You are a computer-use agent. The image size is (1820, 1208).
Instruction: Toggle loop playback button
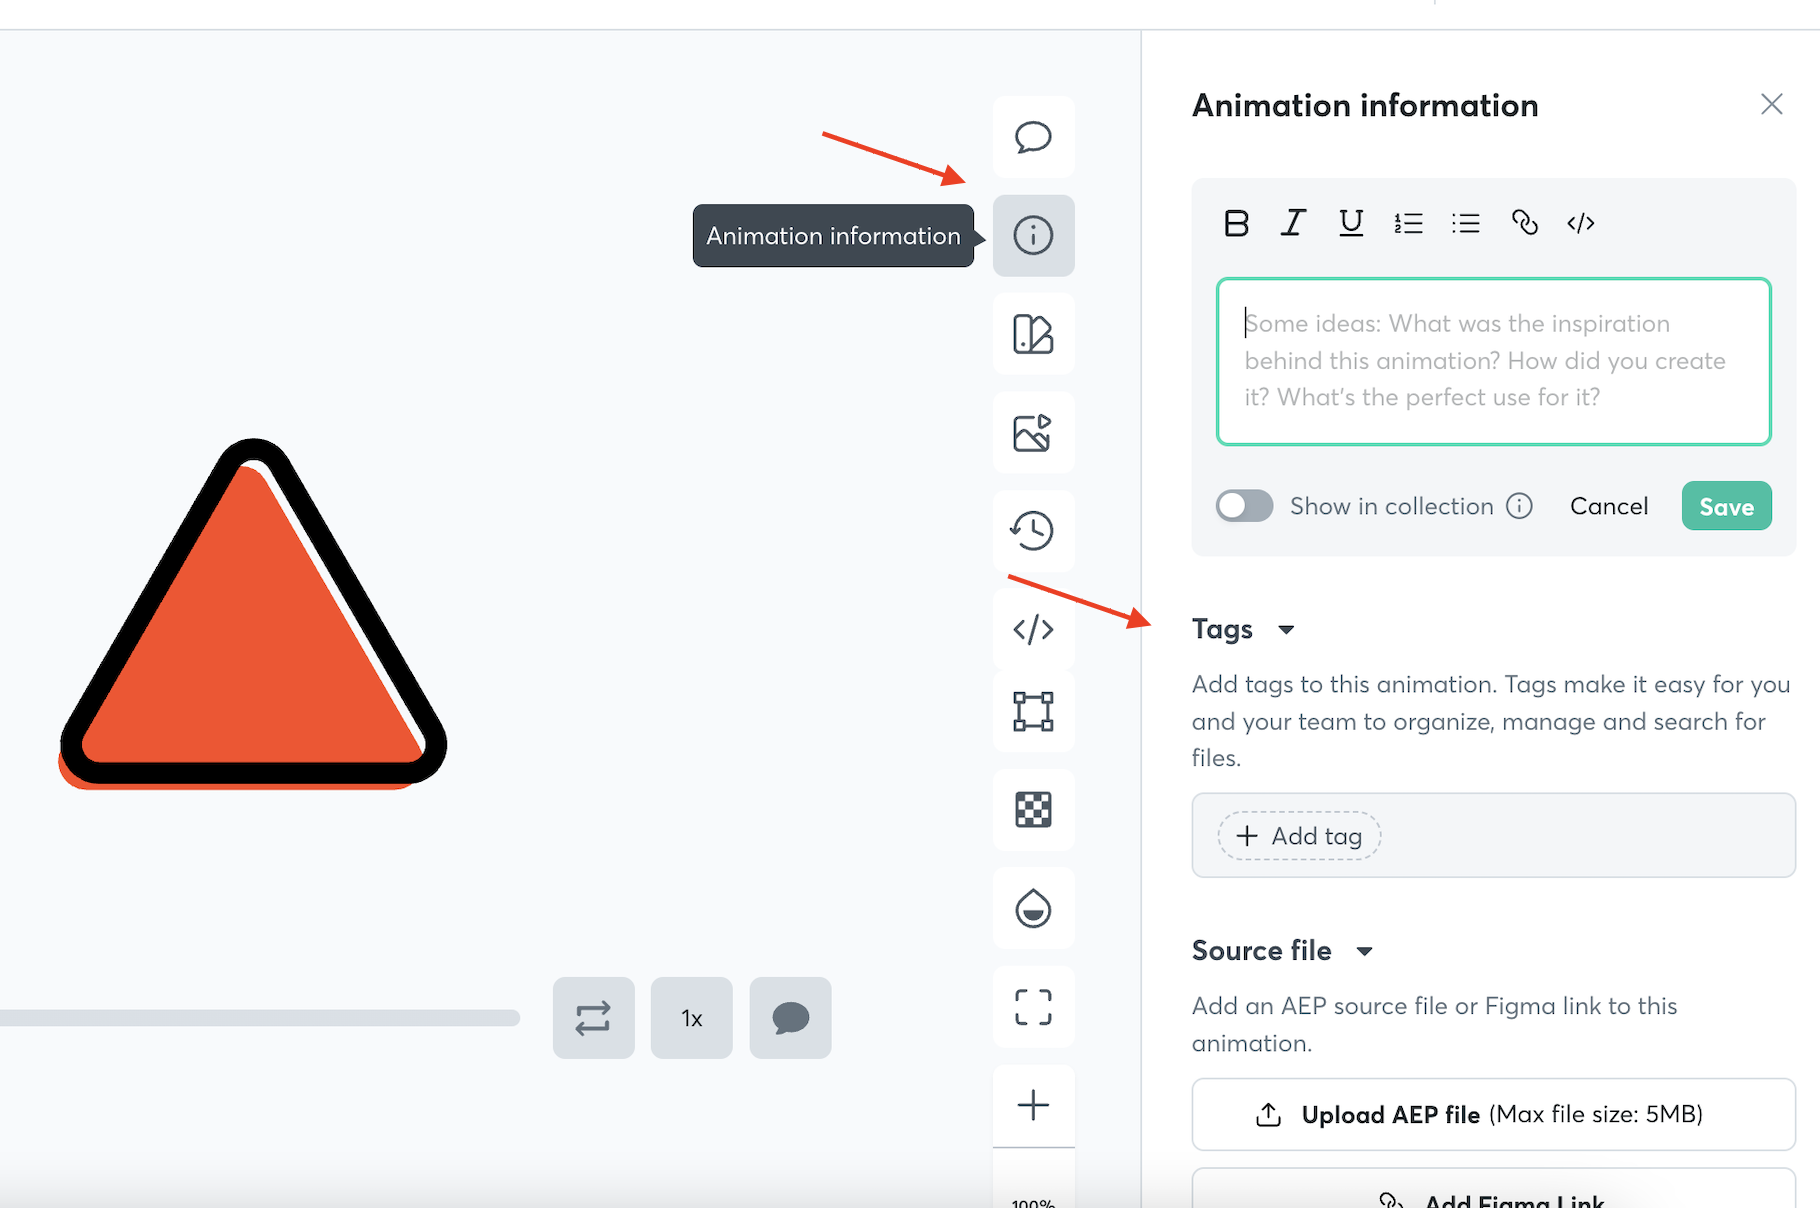[x=593, y=1018]
